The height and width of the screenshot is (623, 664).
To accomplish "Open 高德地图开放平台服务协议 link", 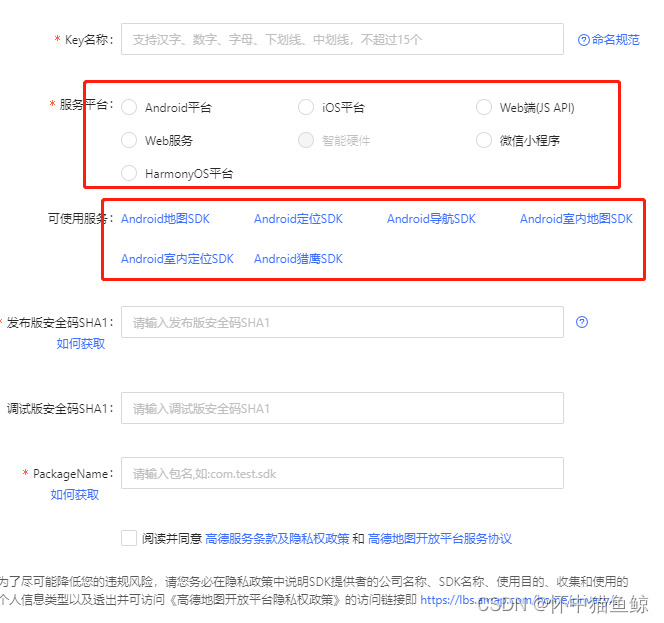I will click(x=440, y=539).
